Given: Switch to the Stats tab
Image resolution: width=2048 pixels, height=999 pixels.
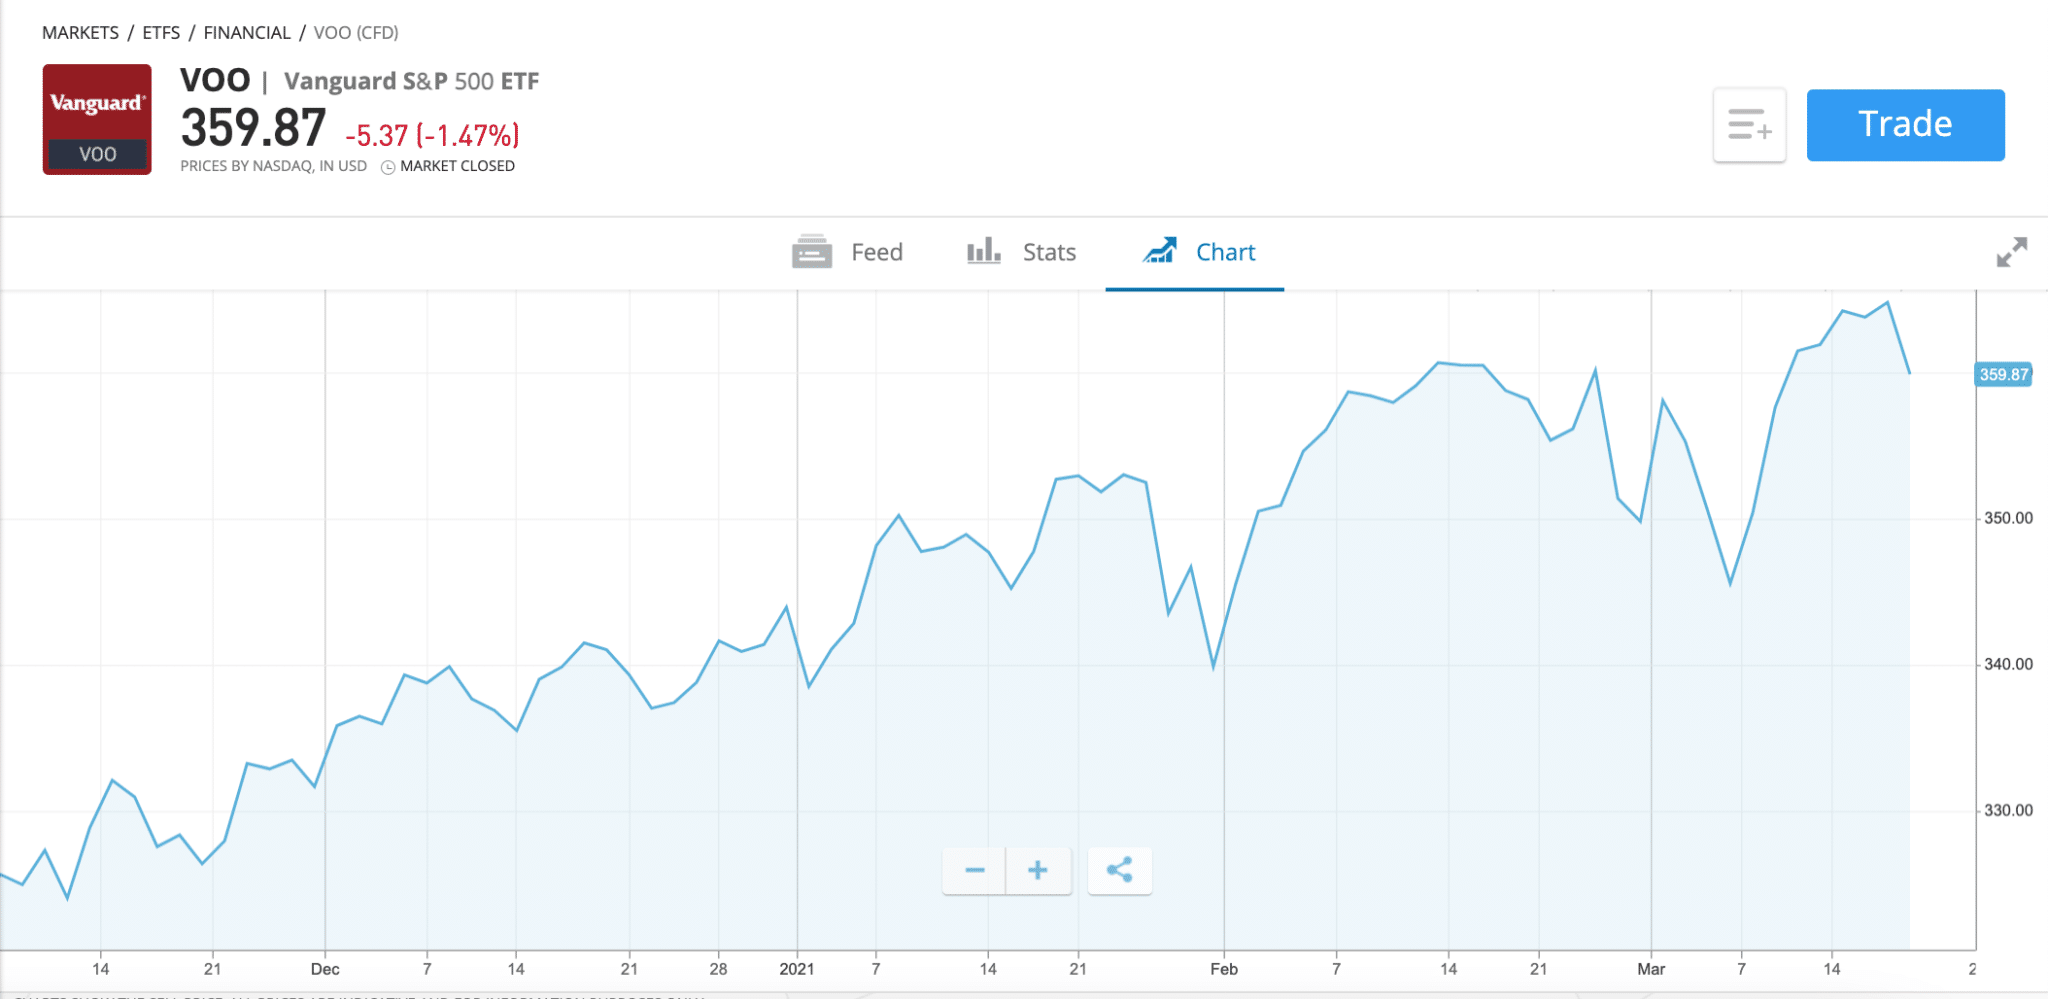Looking at the screenshot, I should pos(1021,252).
